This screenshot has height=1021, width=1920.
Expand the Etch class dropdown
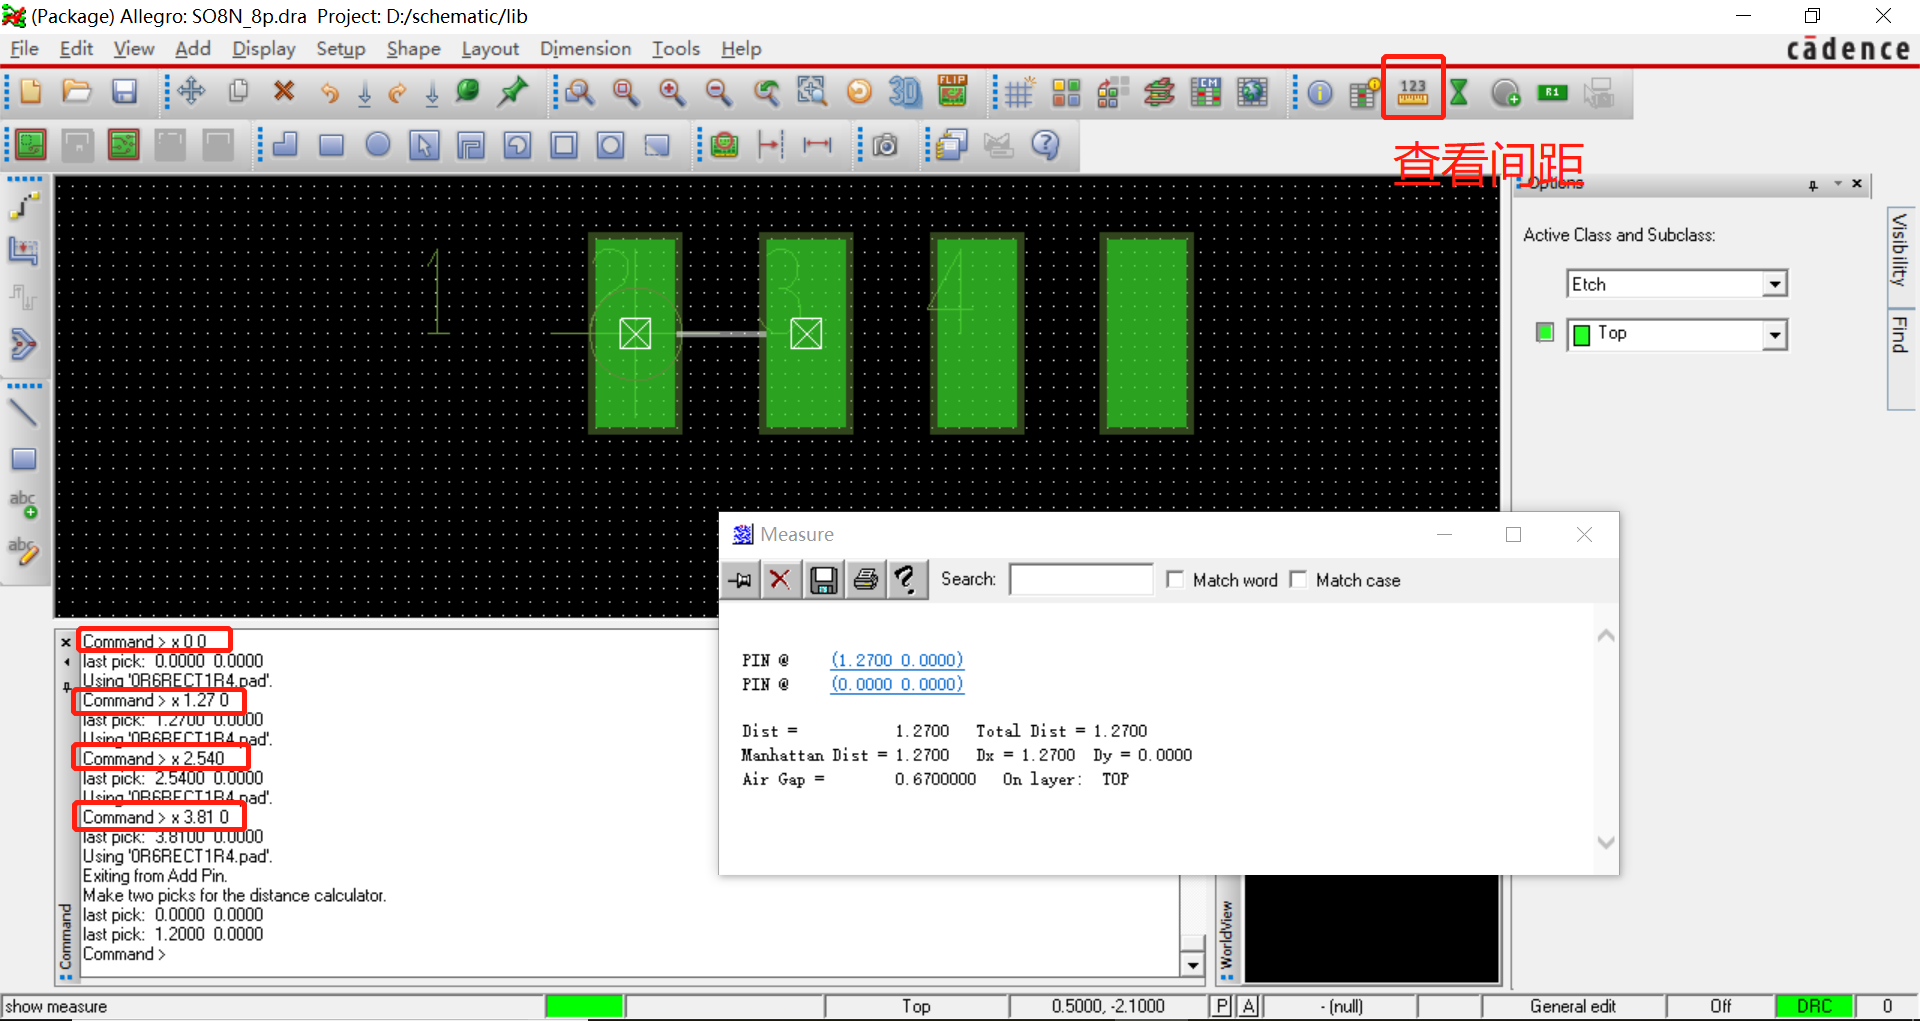point(1775,284)
